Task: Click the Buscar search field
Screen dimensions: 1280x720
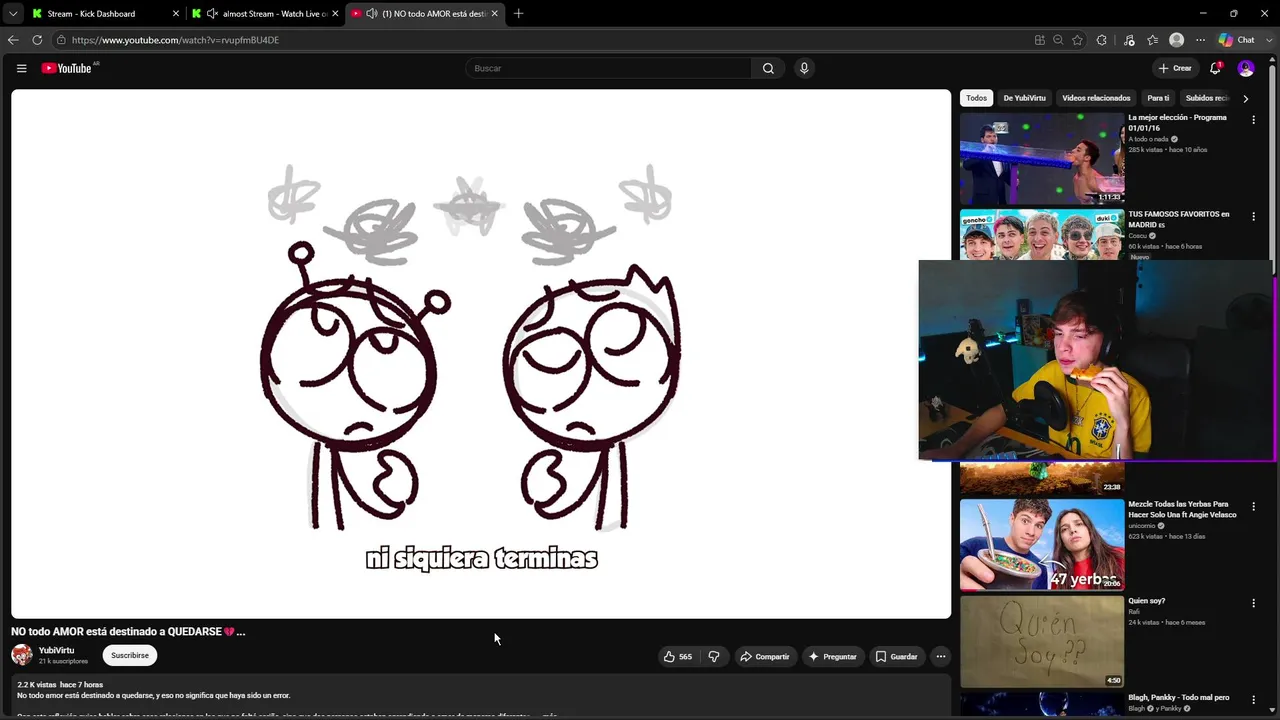Action: pos(608,68)
